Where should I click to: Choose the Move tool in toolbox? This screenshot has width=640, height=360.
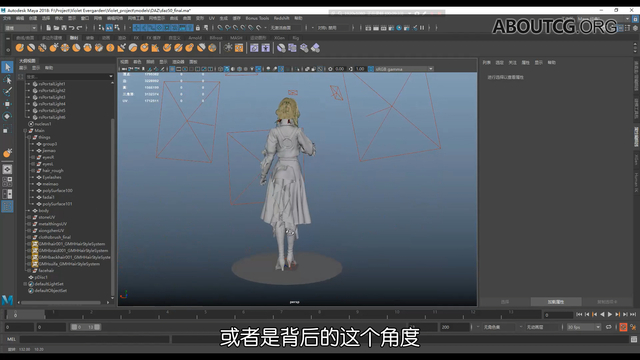click(x=7, y=104)
